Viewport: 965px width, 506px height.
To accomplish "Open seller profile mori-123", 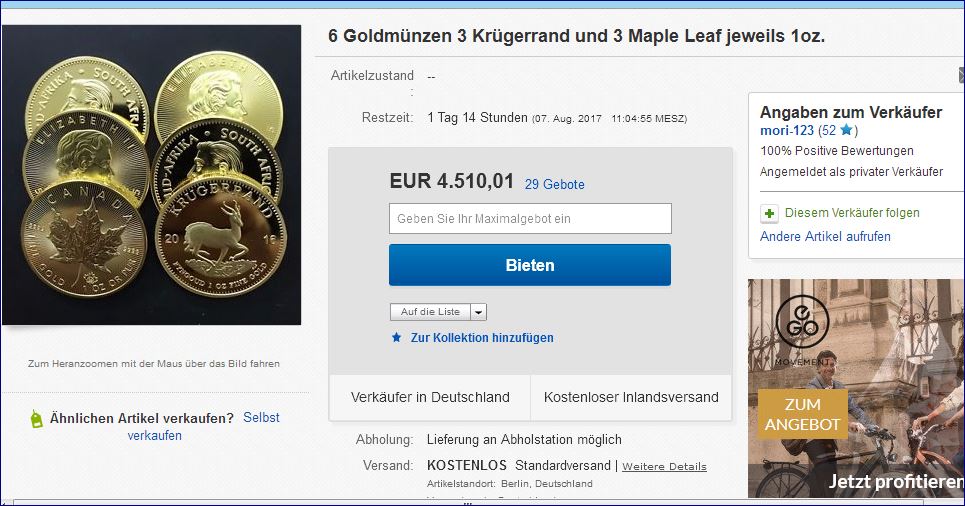I will click(x=787, y=131).
